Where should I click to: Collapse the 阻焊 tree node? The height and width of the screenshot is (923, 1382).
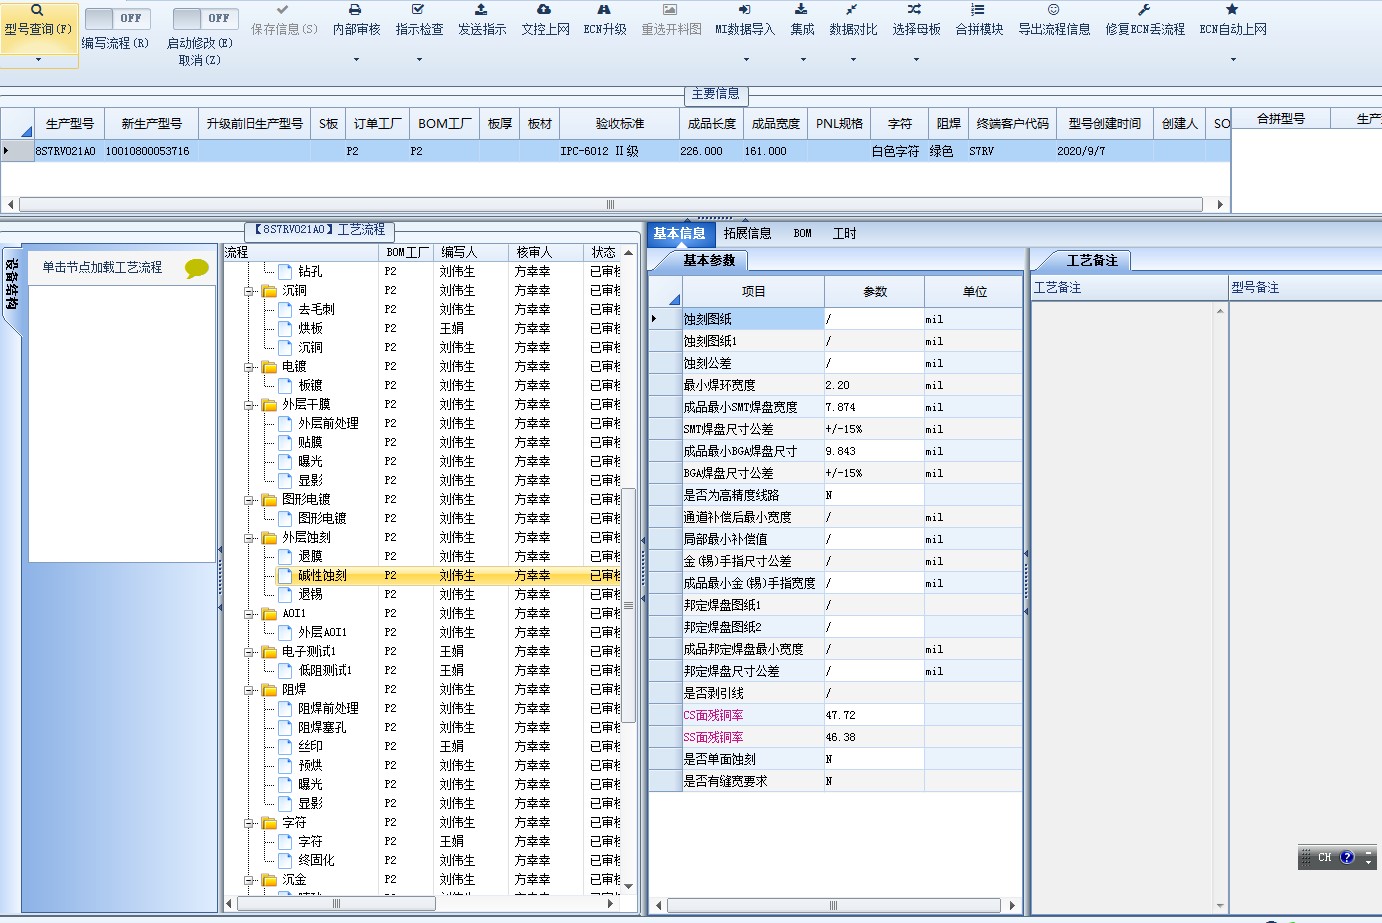pyautogui.click(x=249, y=690)
